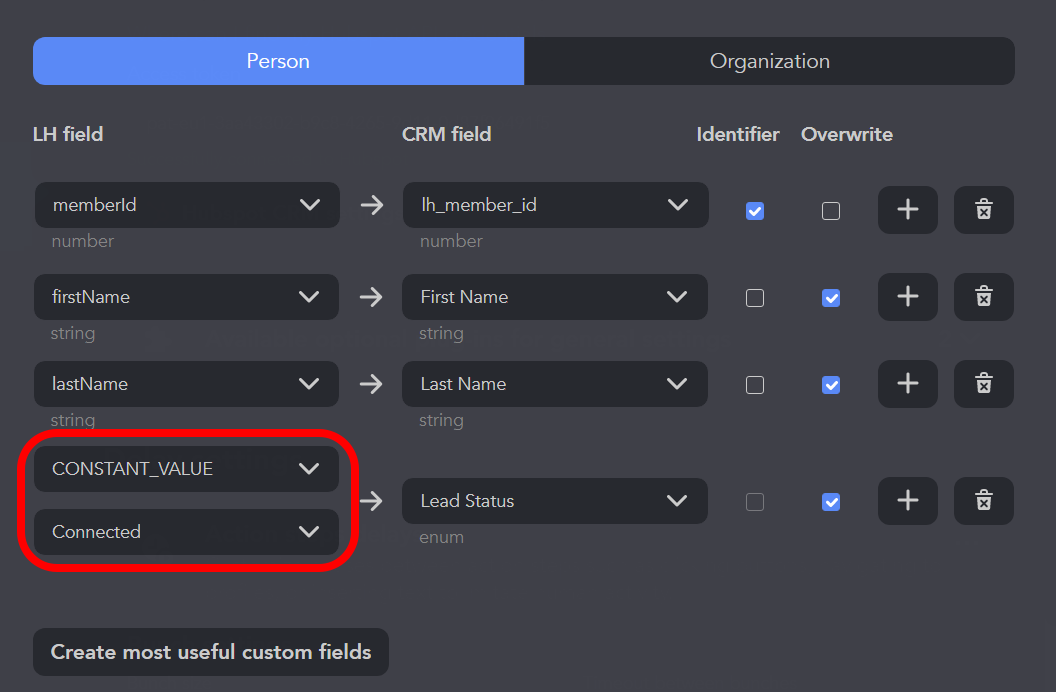
Task: Add a mapping row after memberId
Action: [907, 209]
